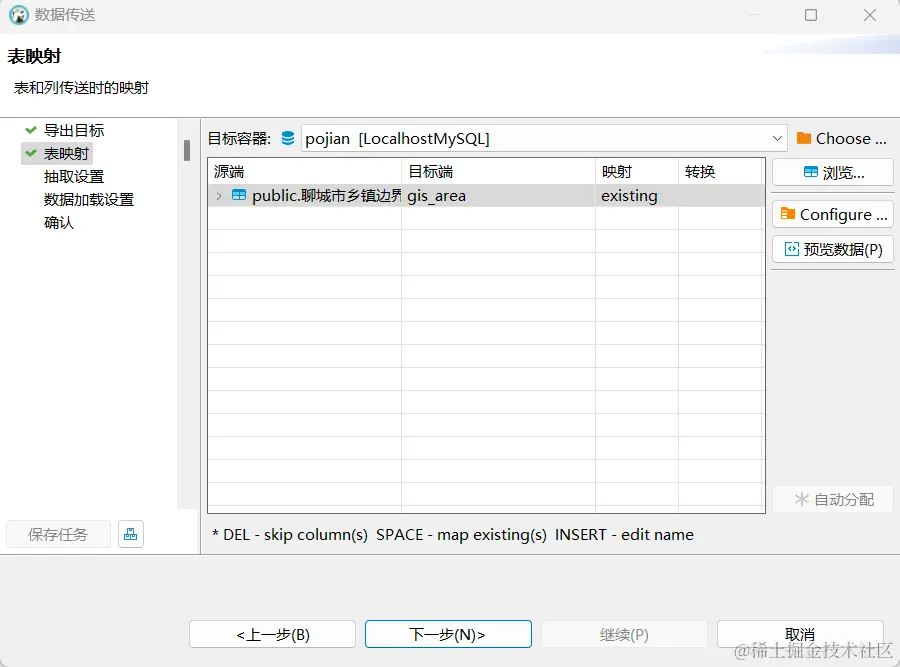Expand the public.聊城市乡镇边界 source row
This screenshot has width=900, height=667.
point(219,196)
